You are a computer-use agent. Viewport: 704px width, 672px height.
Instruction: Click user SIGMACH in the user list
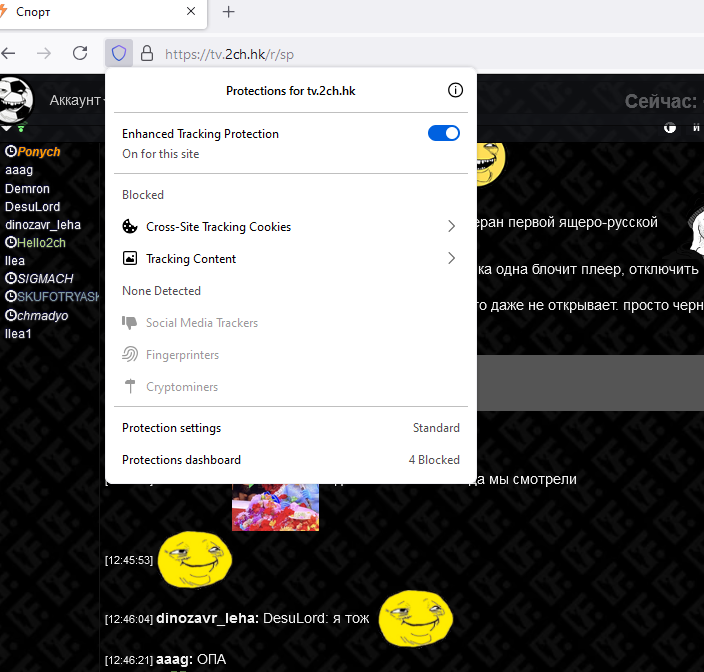pos(45,279)
